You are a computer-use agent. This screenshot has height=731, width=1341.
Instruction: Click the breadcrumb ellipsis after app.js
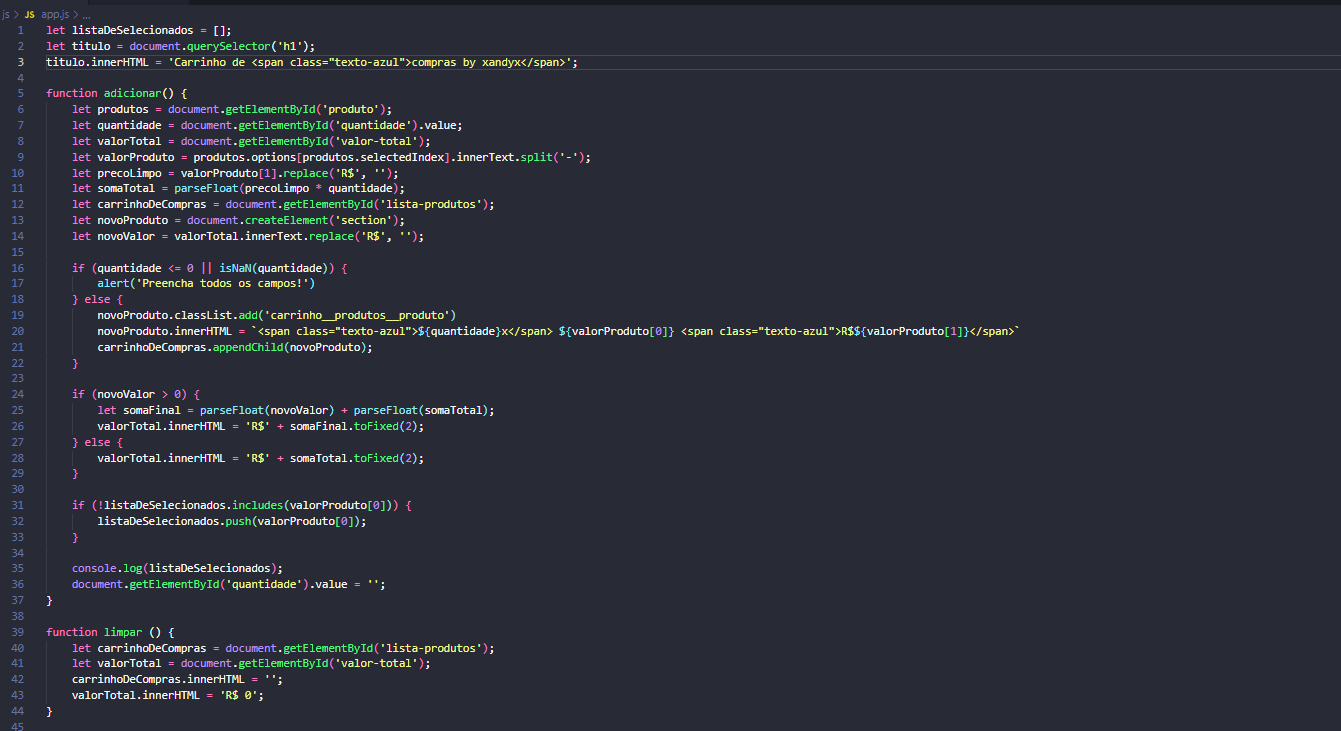point(88,15)
